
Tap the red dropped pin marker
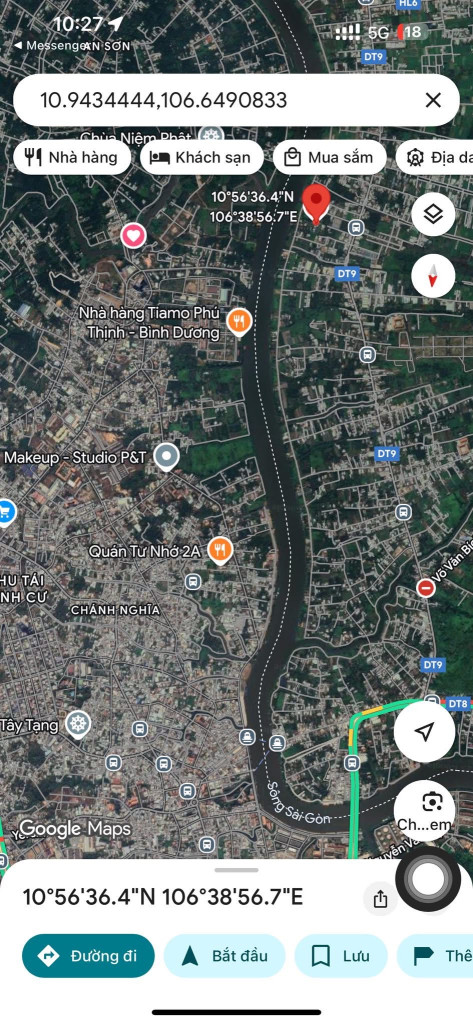317,204
